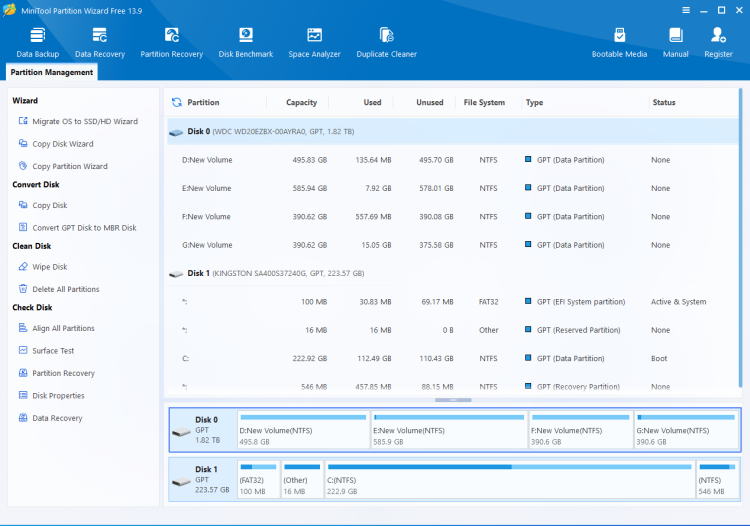This screenshot has height=526, width=750.
Task: Start the Disk Benchmark tool
Action: [246, 43]
